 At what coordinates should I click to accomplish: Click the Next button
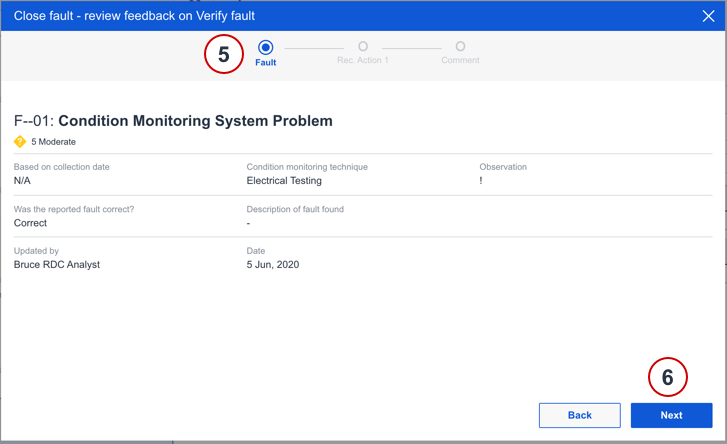(671, 415)
